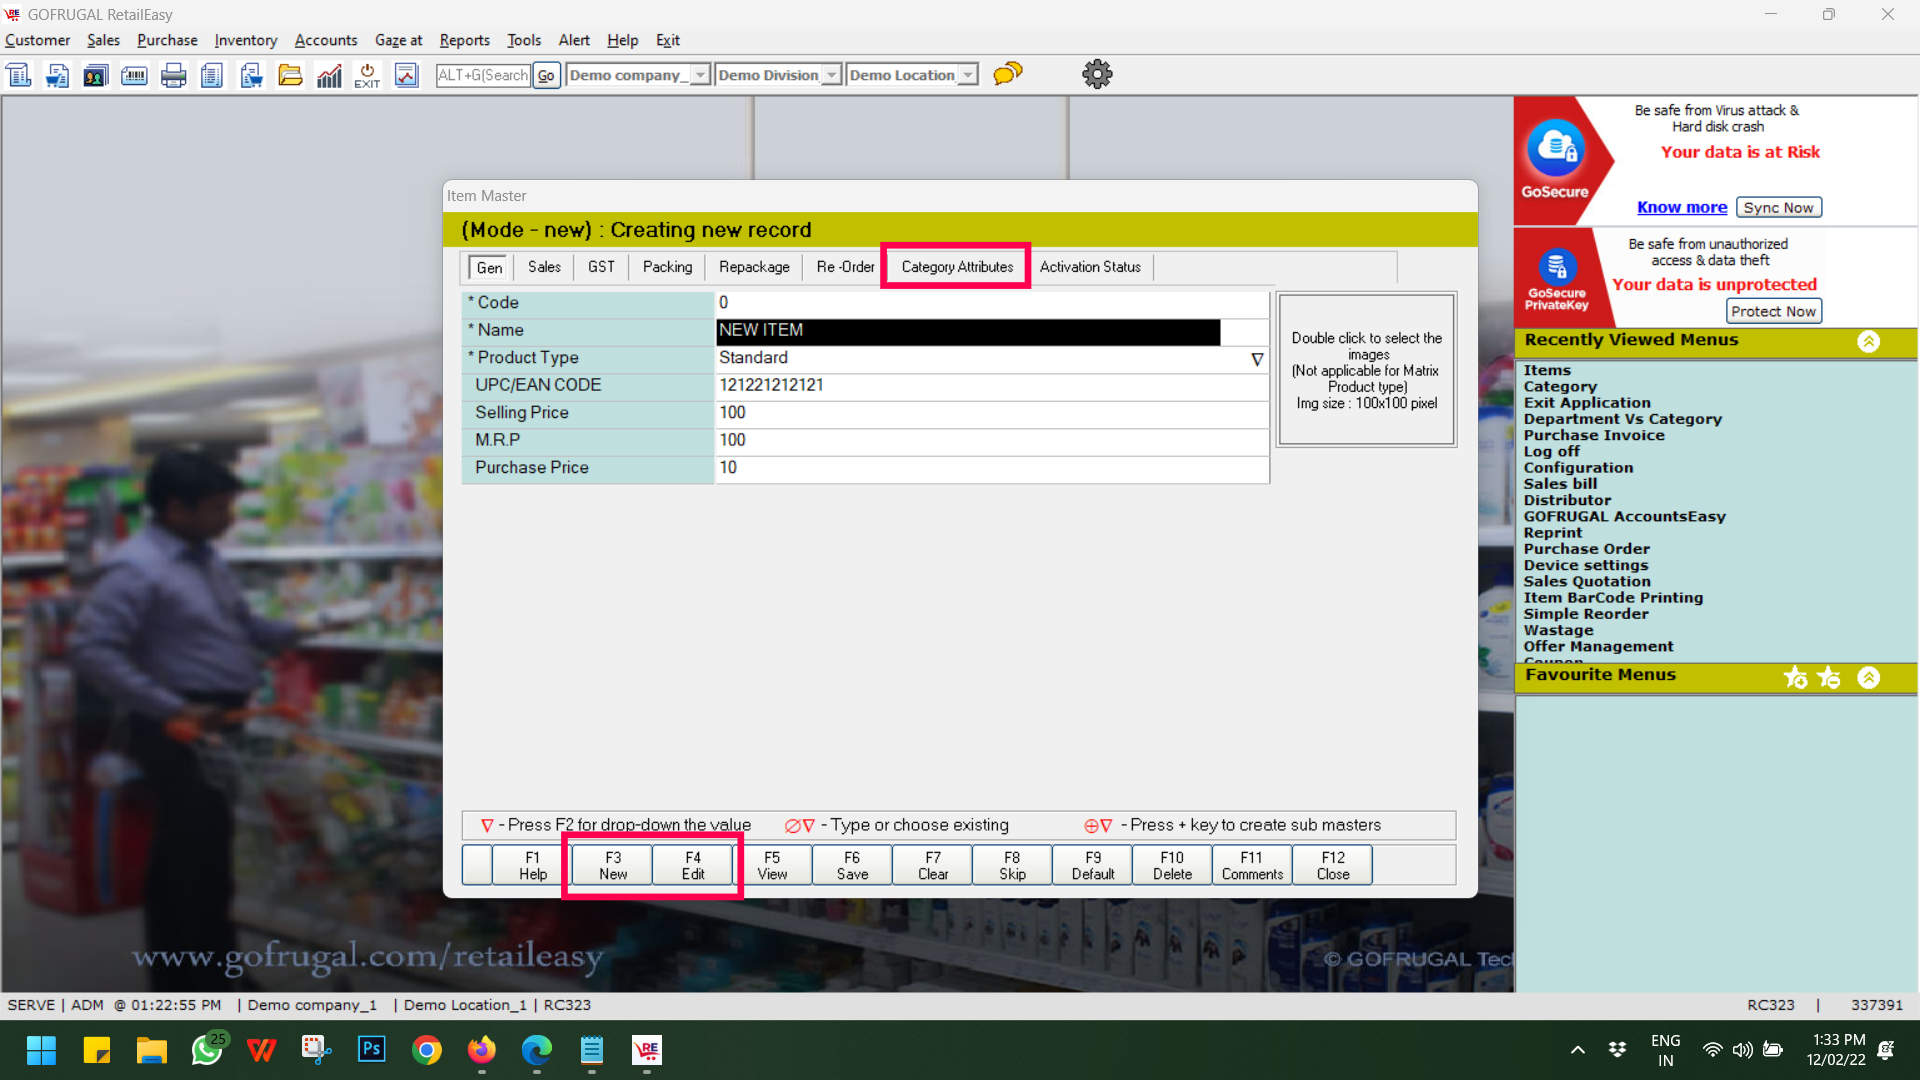1920x1080 pixels.
Task: Click the bar chart reports icon
Action: (329, 75)
